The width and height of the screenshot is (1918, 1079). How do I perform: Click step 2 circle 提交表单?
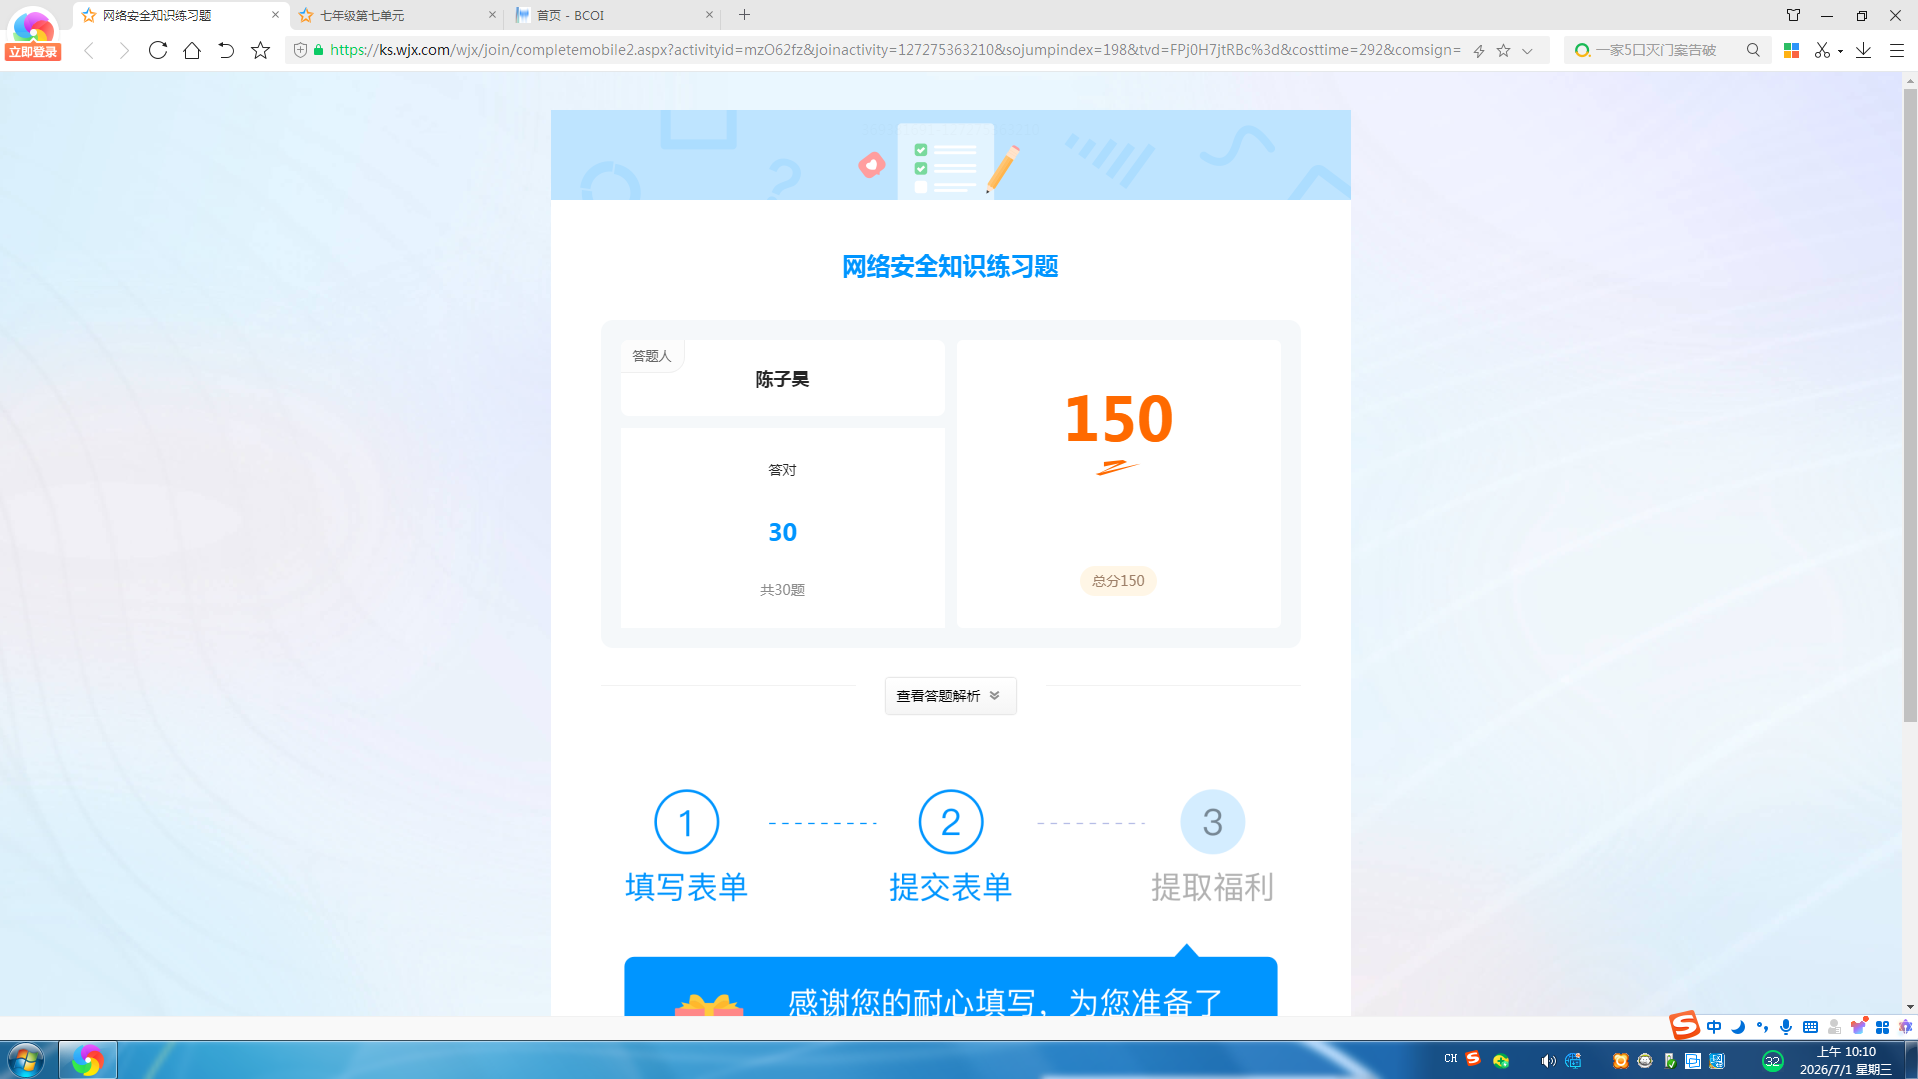pos(950,822)
